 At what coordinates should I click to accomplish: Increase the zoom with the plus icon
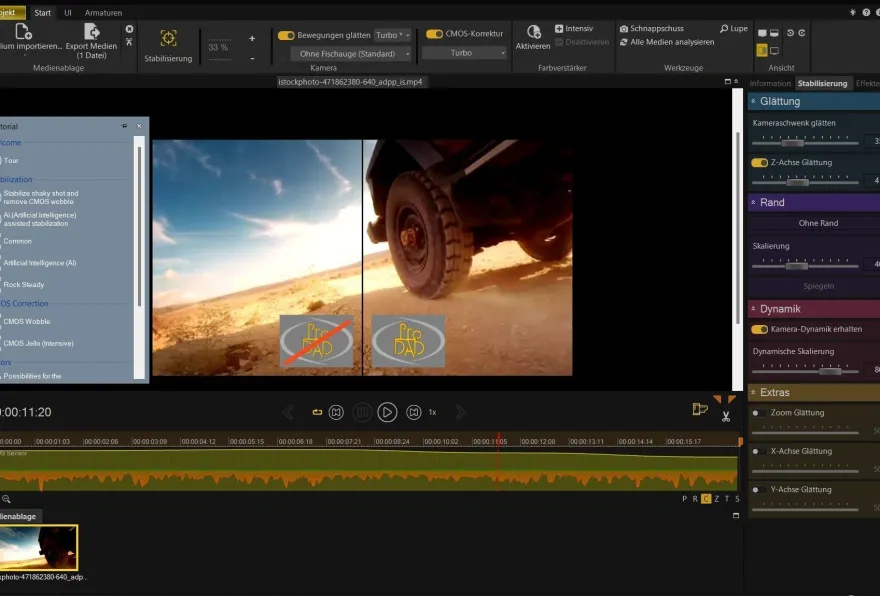252,38
